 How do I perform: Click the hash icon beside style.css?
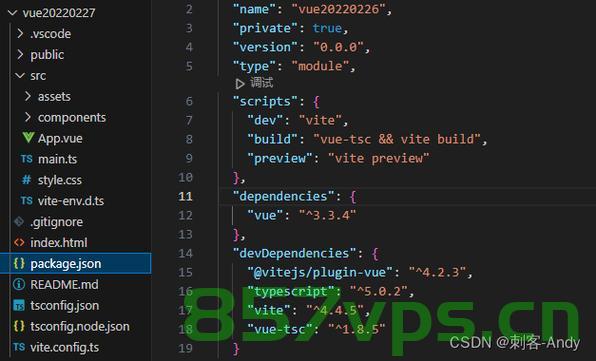pos(26,180)
